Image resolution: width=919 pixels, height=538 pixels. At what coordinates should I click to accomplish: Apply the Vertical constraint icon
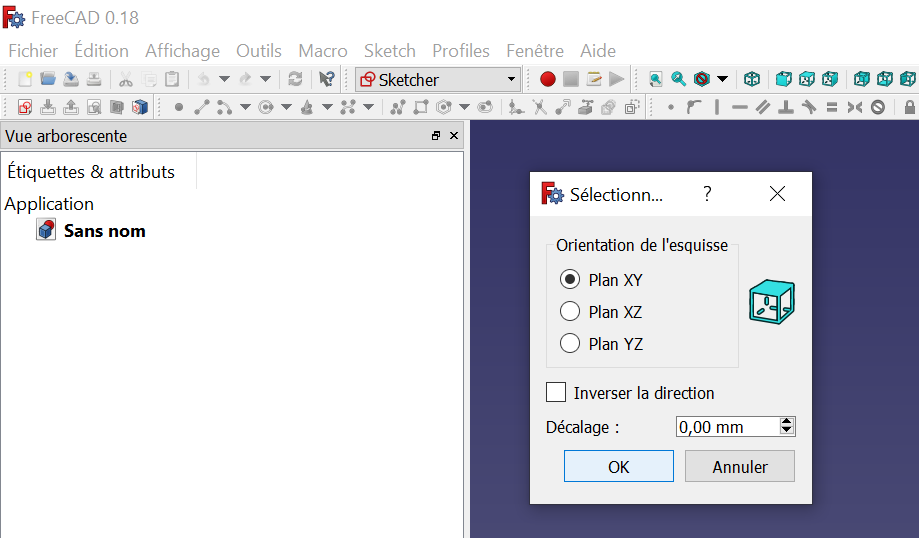tap(717, 107)
